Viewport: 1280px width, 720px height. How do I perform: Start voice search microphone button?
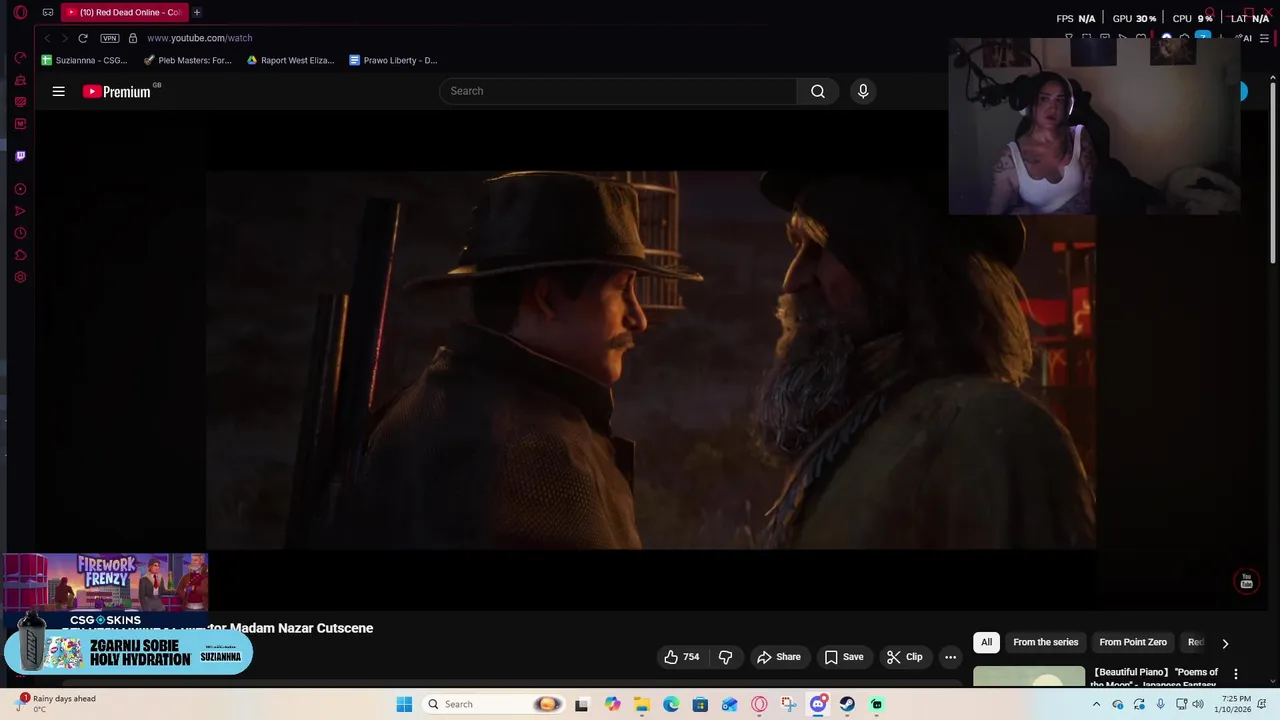tap(863, 91)
